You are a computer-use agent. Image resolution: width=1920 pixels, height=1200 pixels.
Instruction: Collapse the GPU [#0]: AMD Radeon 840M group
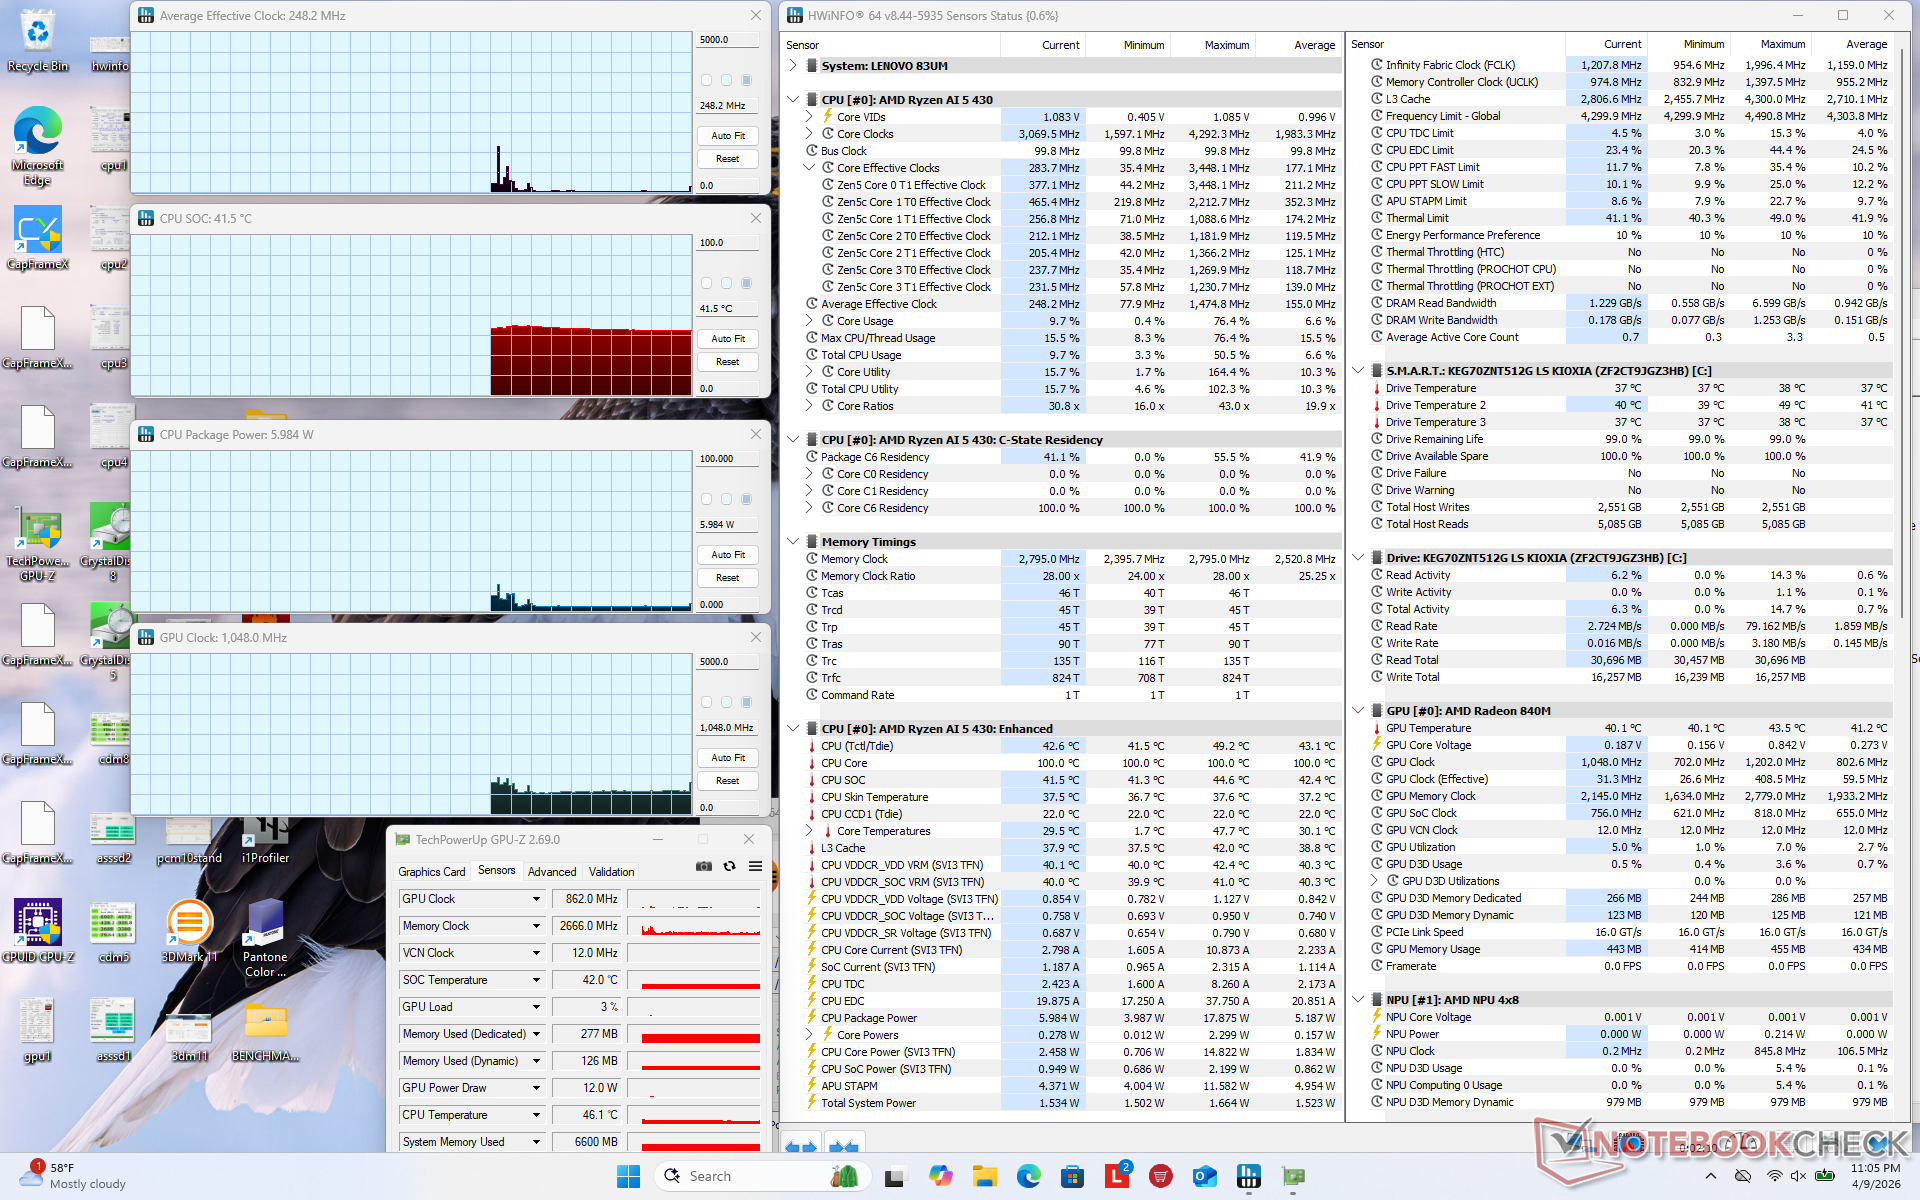[x=1358, y=711]
